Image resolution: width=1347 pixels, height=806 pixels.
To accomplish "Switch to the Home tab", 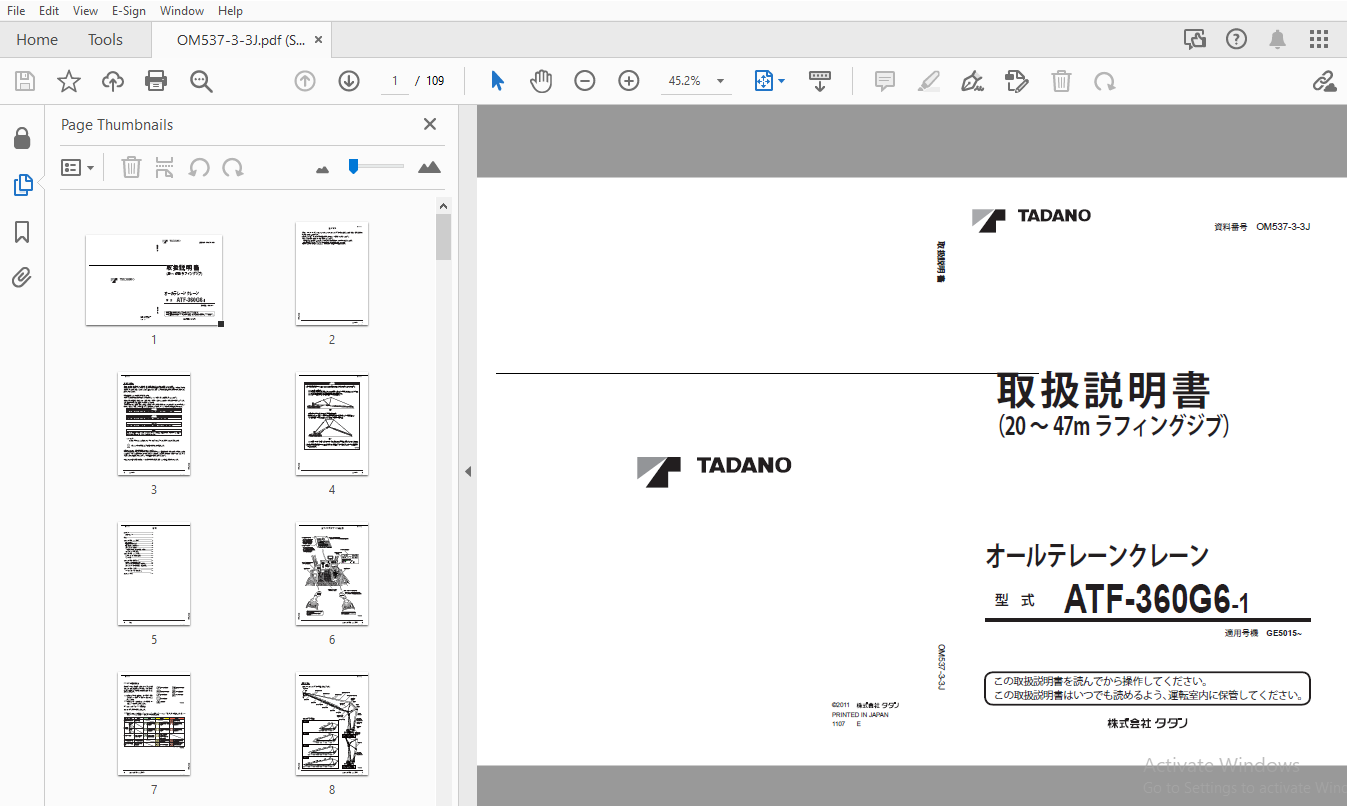I will pos(37,40).
